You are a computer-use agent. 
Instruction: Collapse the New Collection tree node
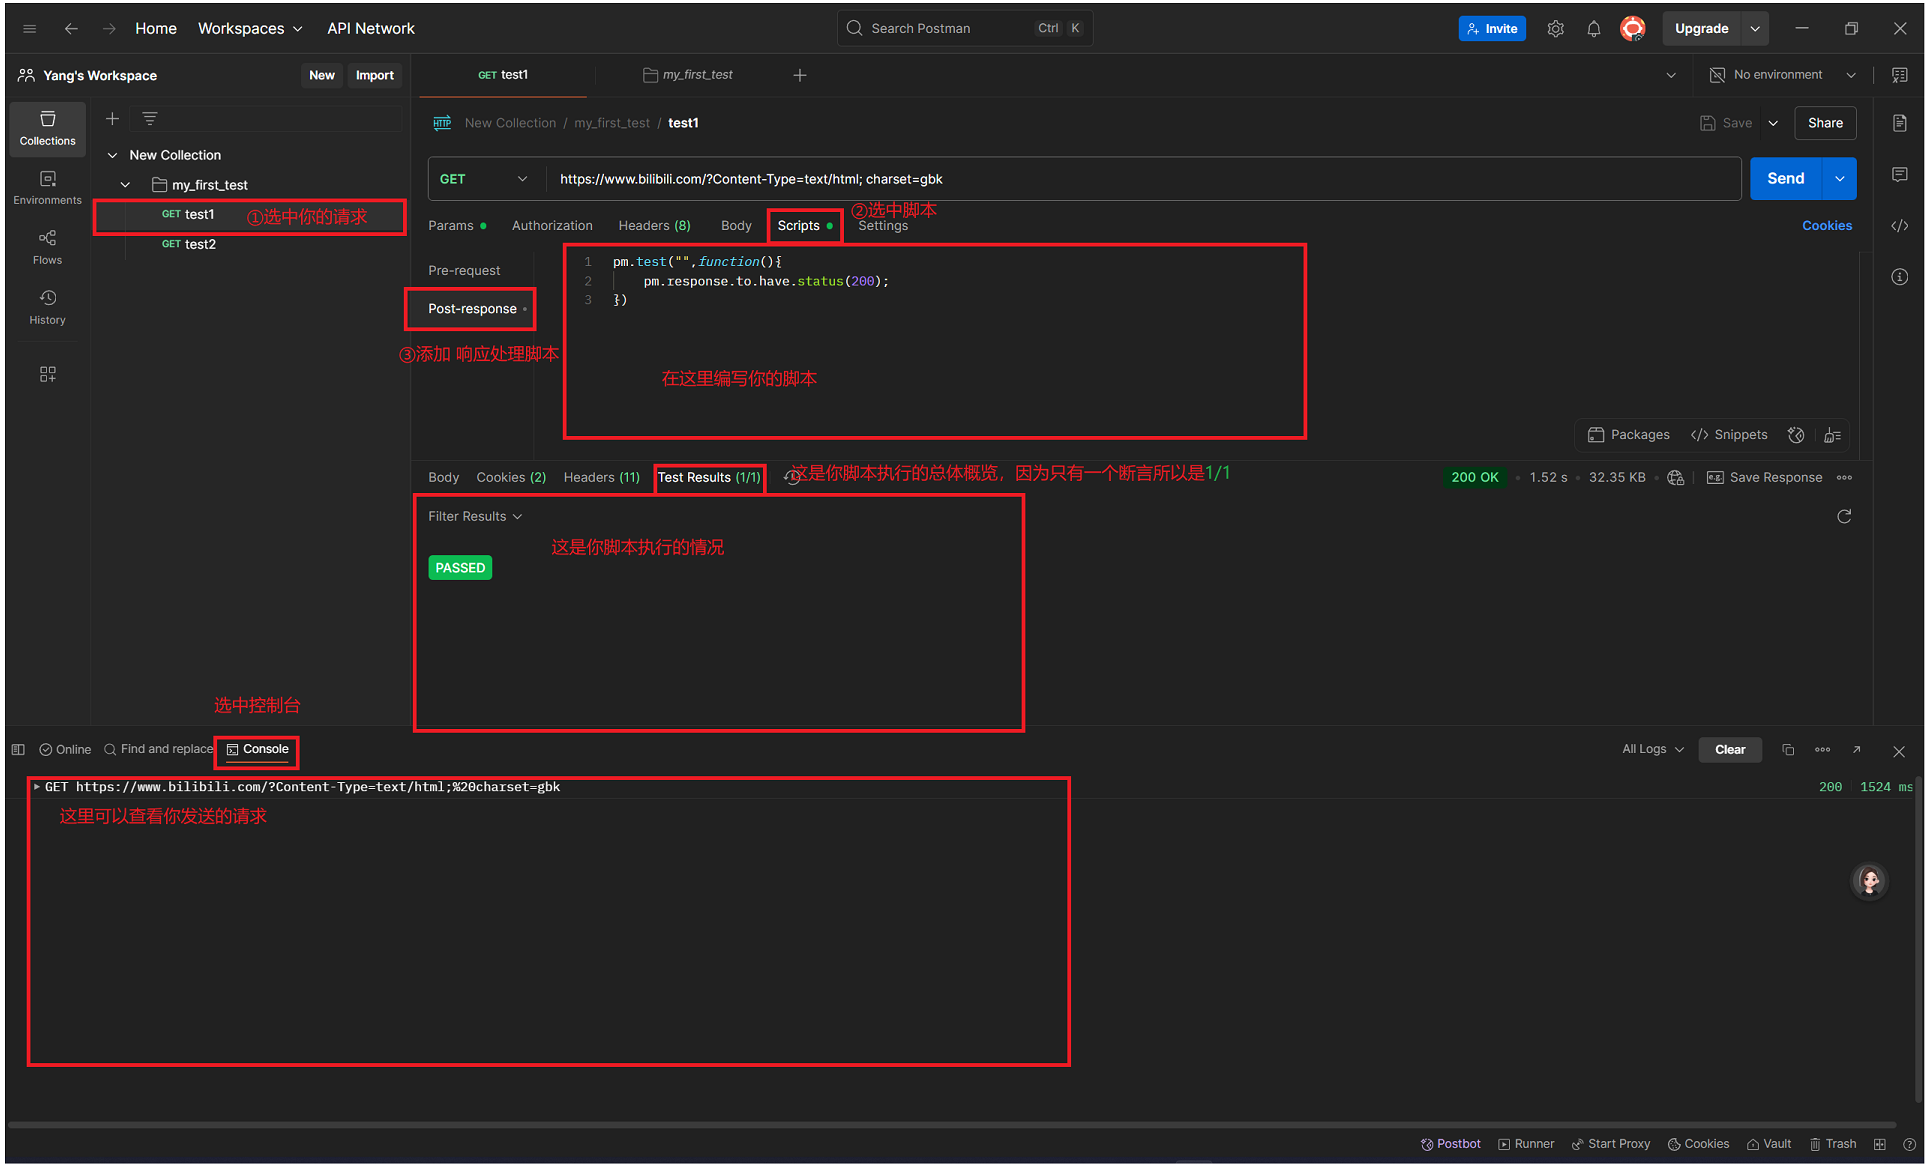[113, 155]
